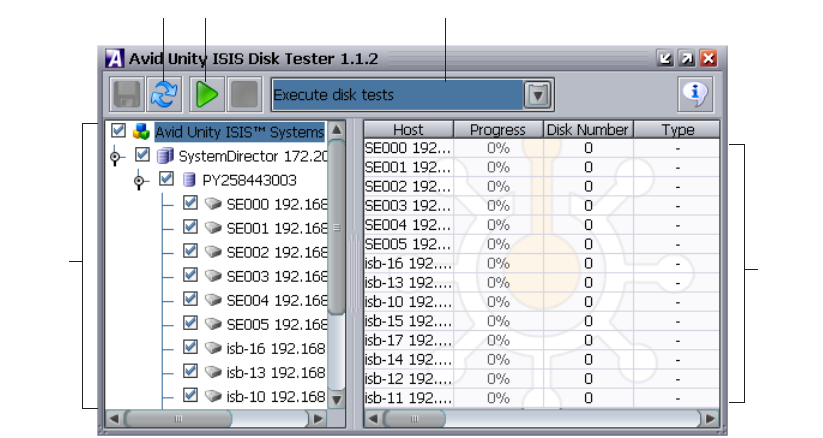Click the tree panel scroll down arrow
Viewport: 823px width, 438px height.
tap(336, 399)
